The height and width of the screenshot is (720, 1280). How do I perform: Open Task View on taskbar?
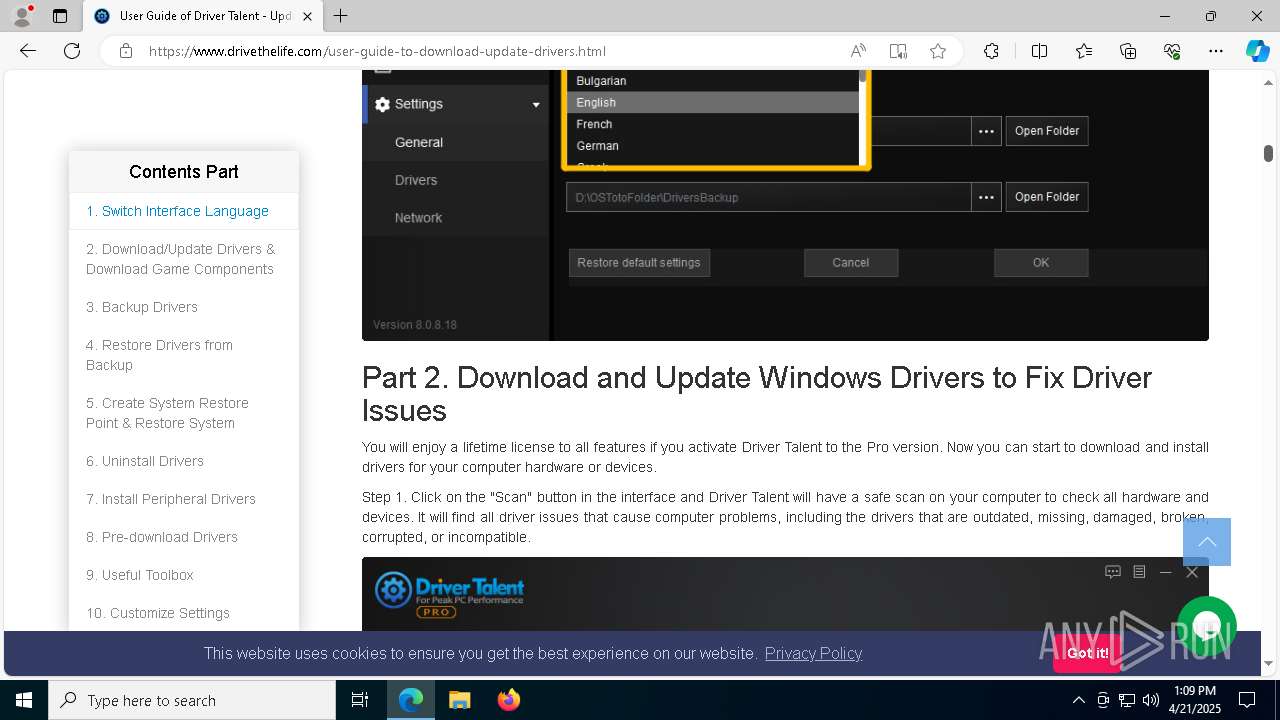pyautogui.click(x=360, y=700)
